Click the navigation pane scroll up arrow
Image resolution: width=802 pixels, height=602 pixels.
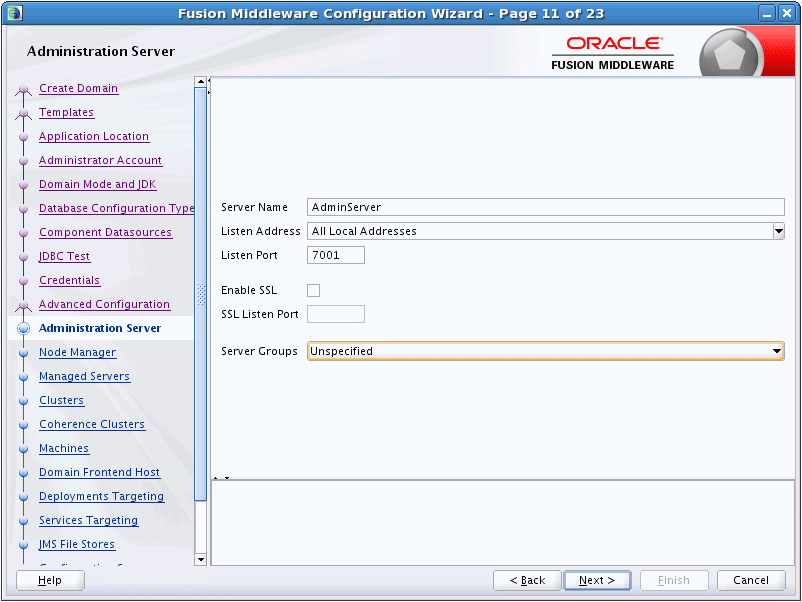click(x=200, y=82)
